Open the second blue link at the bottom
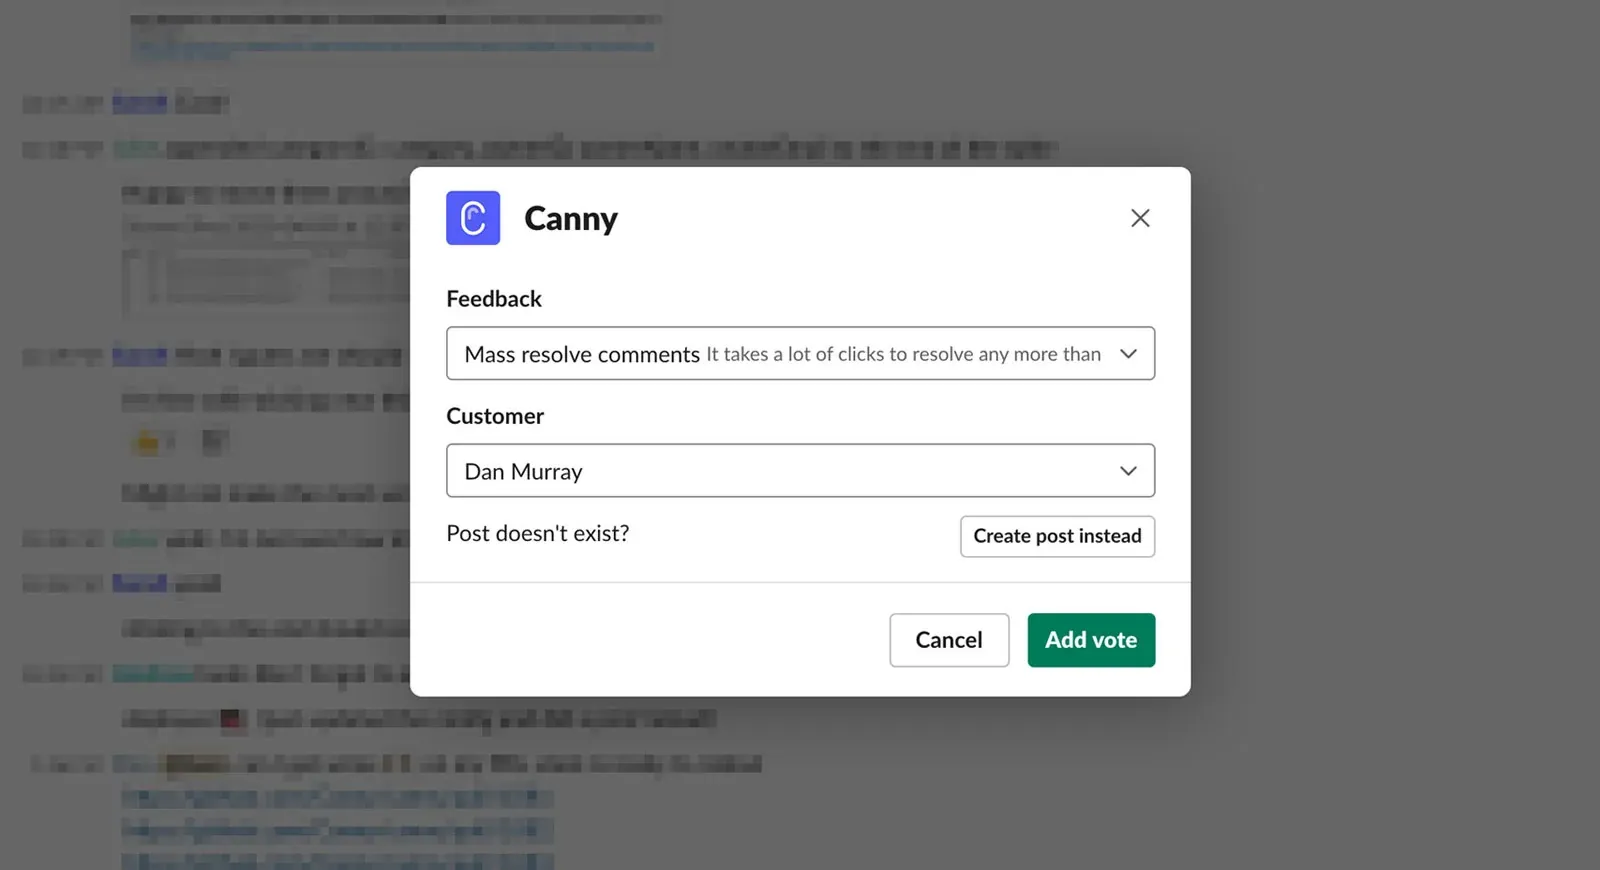 [337, 829]
